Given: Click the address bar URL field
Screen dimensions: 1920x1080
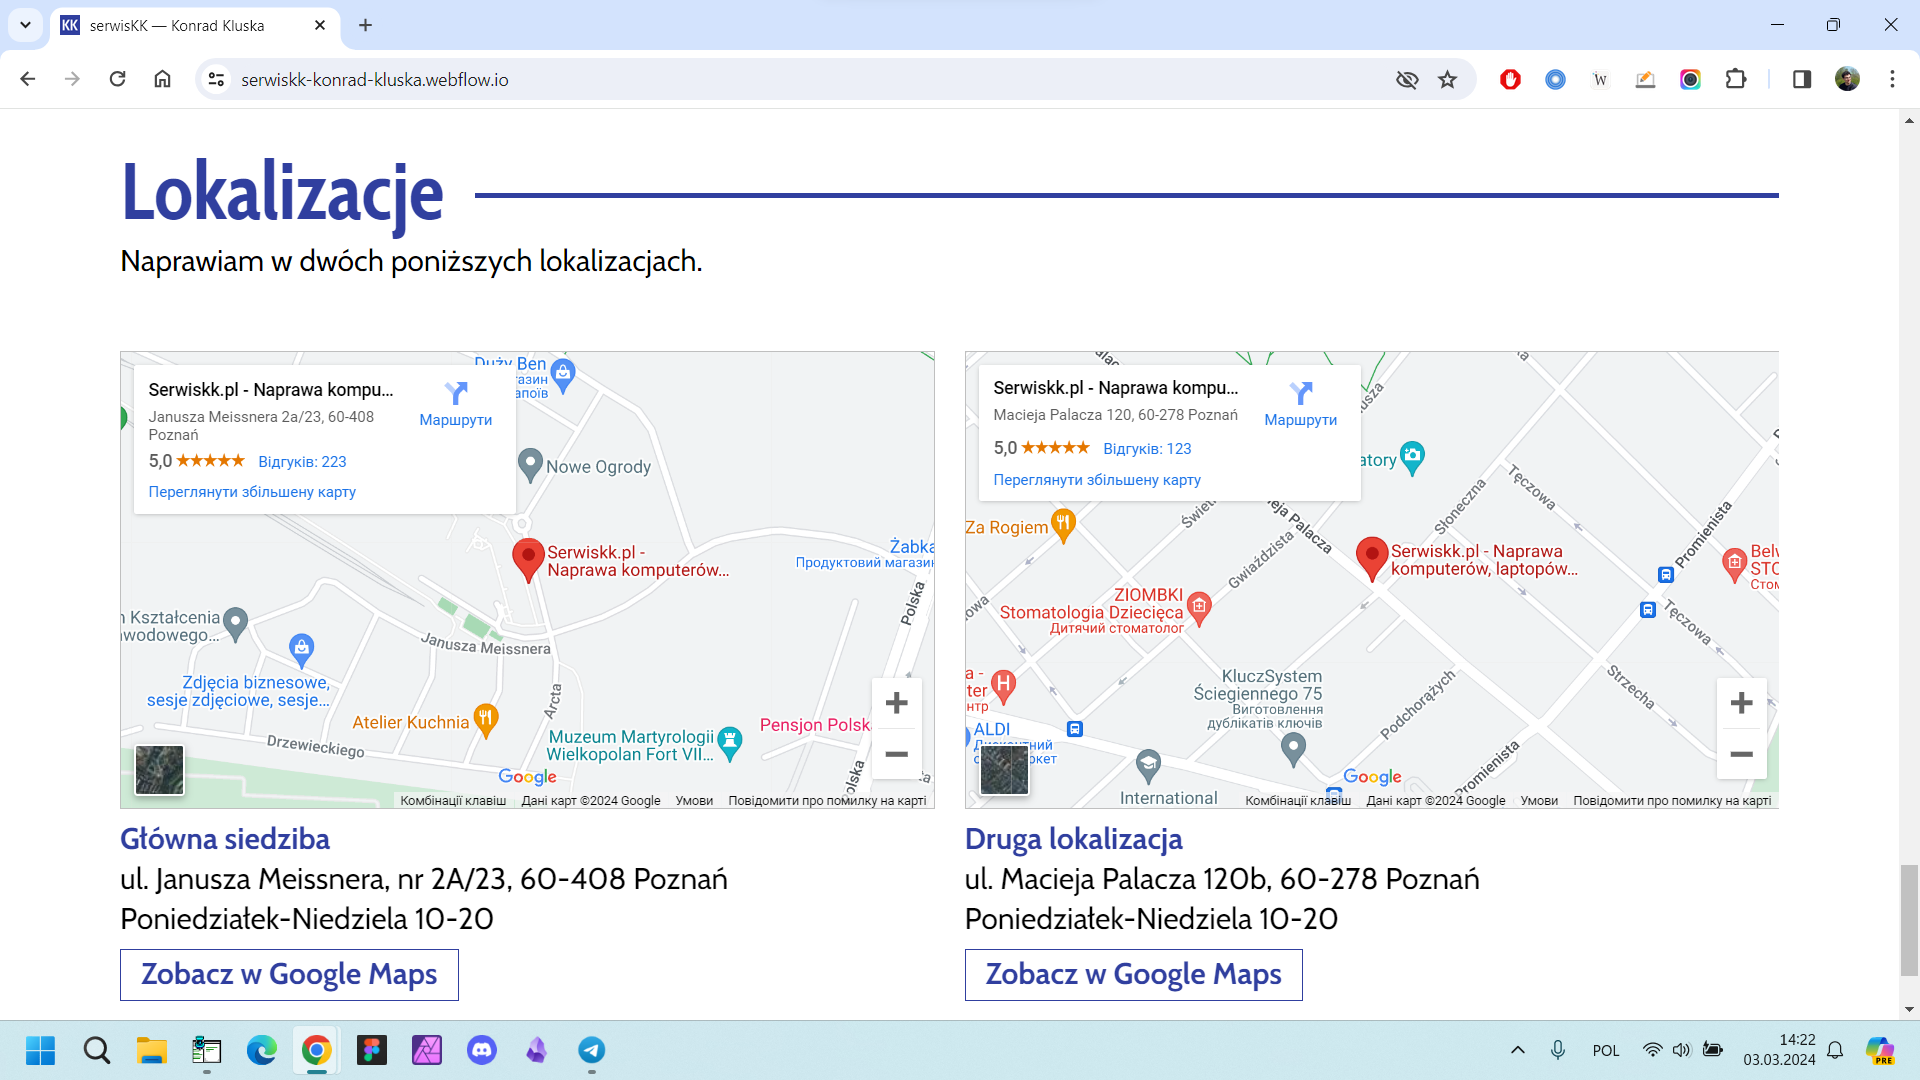Looking at the screenshot, I should tap(800, 79).
